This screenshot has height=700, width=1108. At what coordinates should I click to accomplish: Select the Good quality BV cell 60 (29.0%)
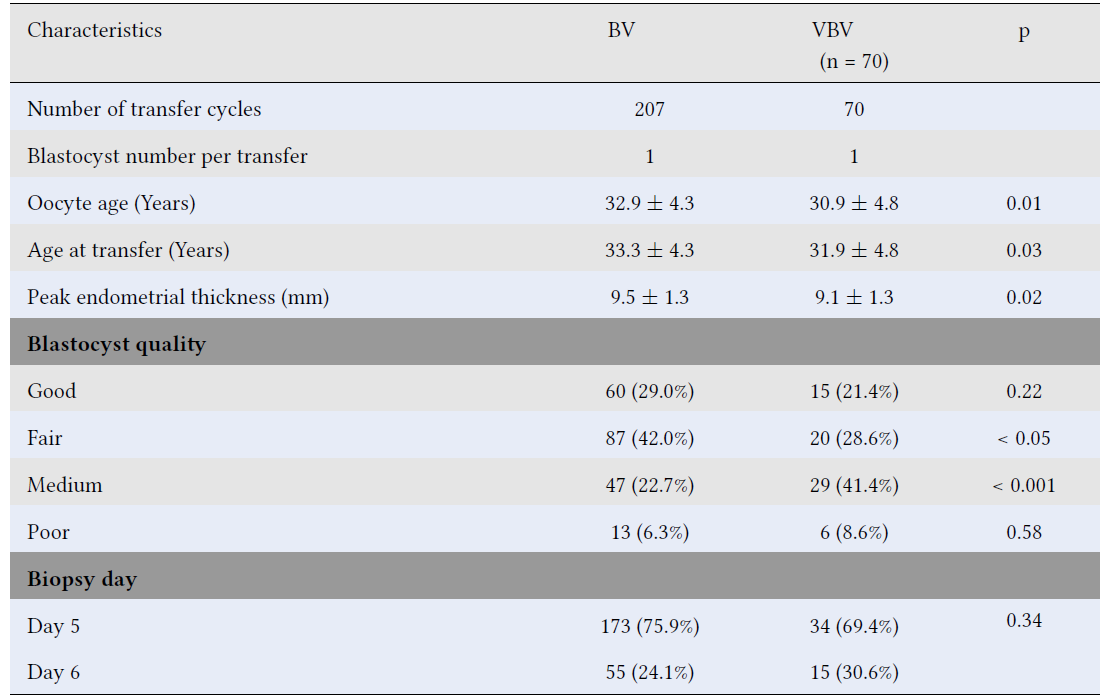tap(649, 391)
